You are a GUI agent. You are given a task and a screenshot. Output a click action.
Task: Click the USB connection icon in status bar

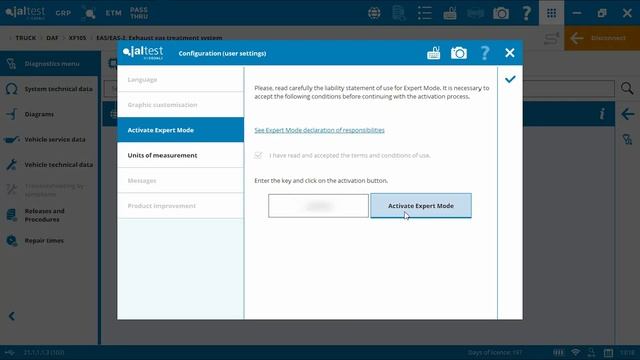9,352
